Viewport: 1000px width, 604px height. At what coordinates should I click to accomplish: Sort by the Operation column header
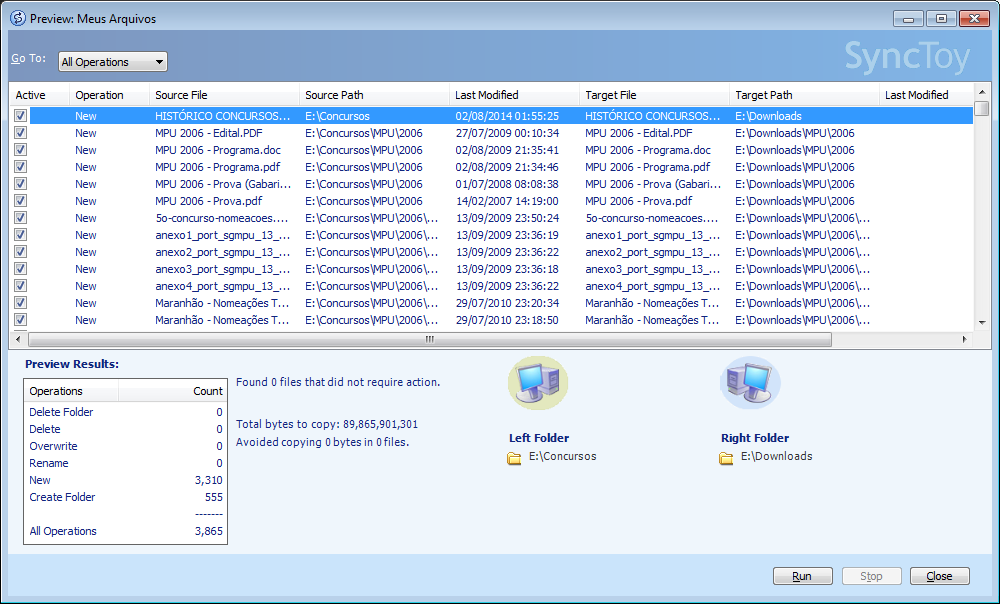tap(109, 95)
